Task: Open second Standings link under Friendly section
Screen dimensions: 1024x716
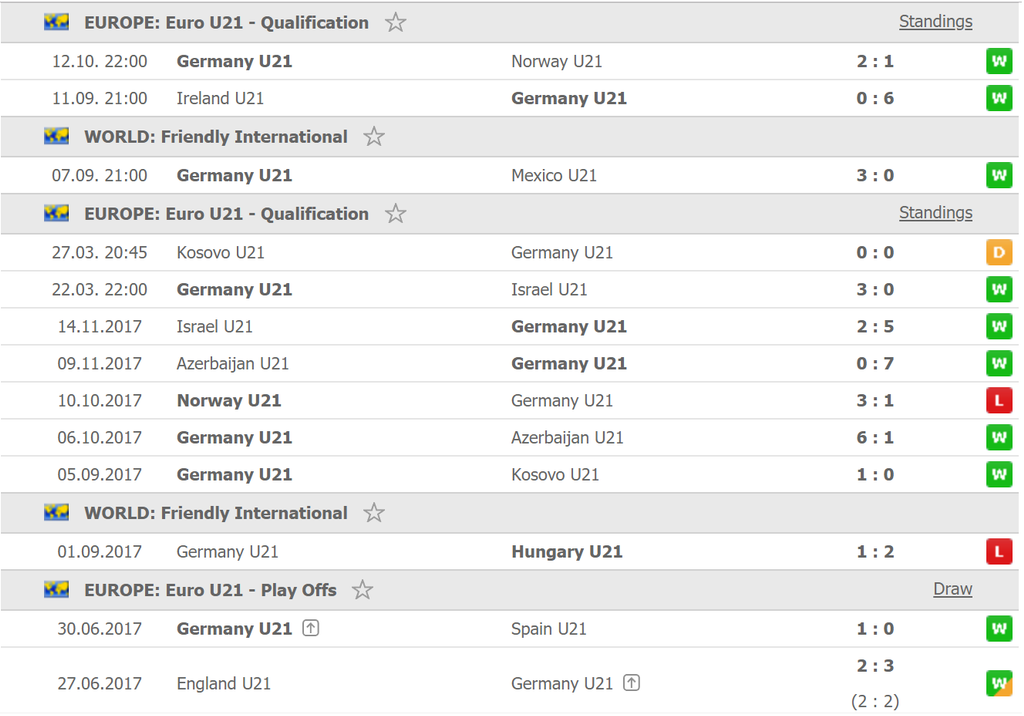Action: tap(935, 213)
